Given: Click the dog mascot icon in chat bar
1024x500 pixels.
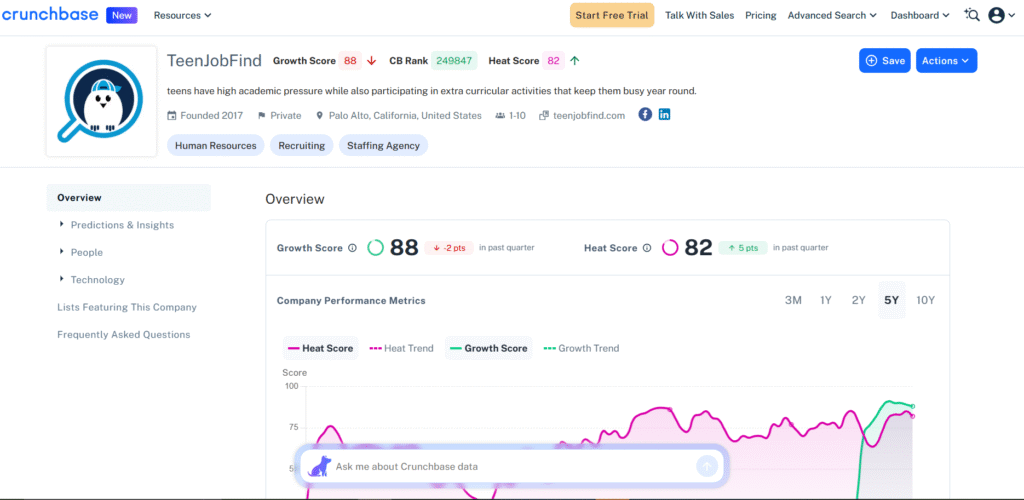Looking at the screenshot, I should [x=319, y=466].
